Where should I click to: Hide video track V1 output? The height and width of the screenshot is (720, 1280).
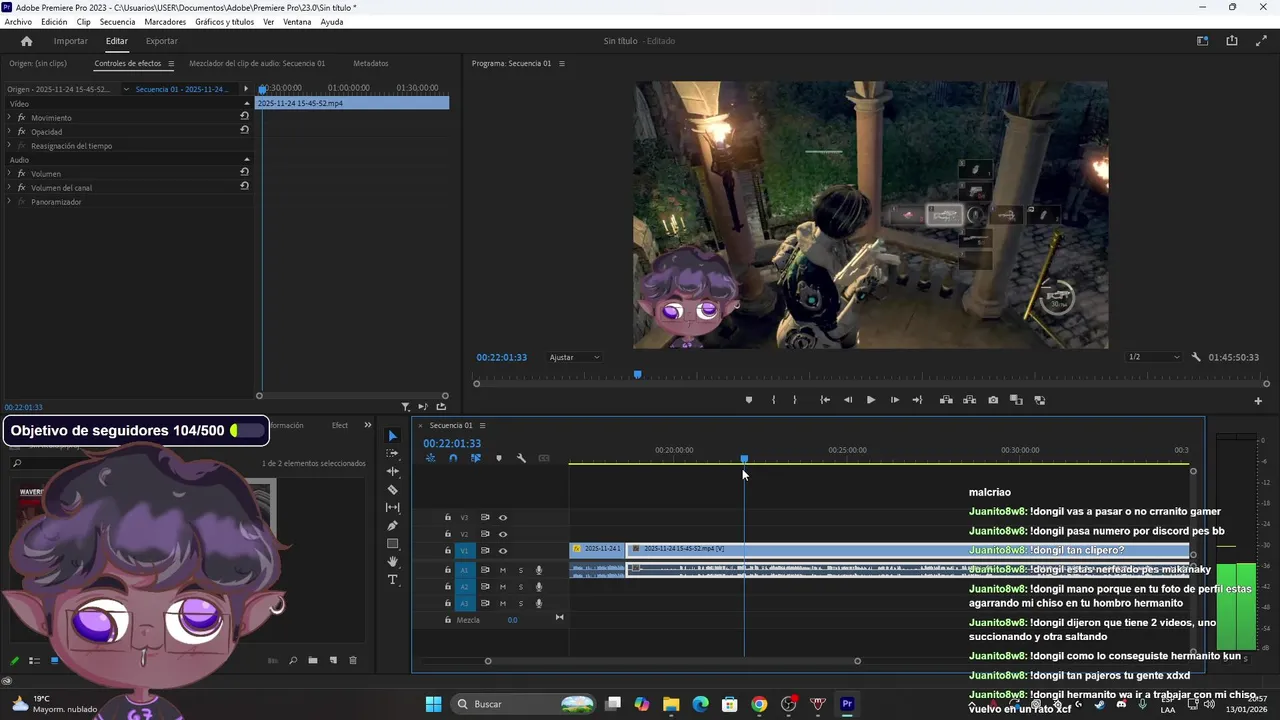click(x=503, y=551)
